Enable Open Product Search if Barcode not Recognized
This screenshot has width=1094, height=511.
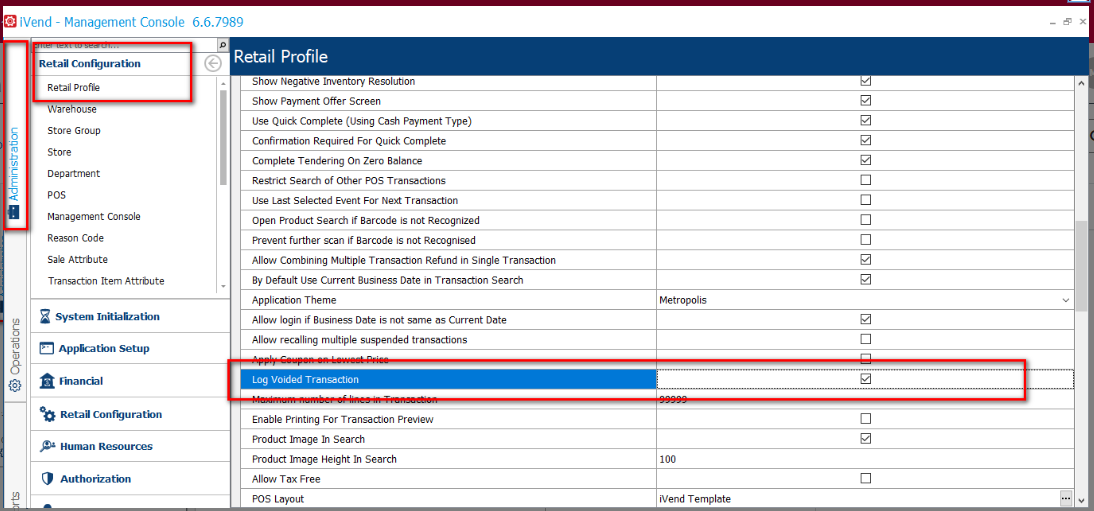866,220
